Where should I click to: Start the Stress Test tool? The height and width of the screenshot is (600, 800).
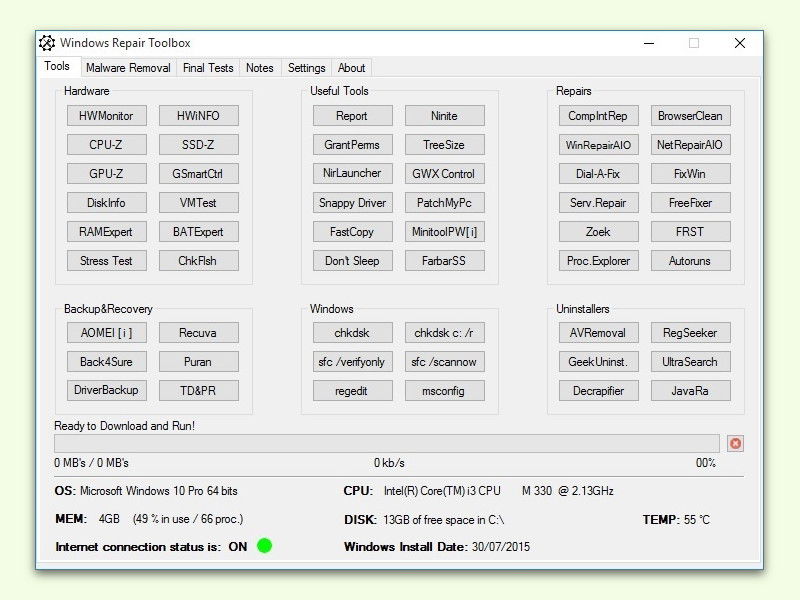[x=106, y=261]
